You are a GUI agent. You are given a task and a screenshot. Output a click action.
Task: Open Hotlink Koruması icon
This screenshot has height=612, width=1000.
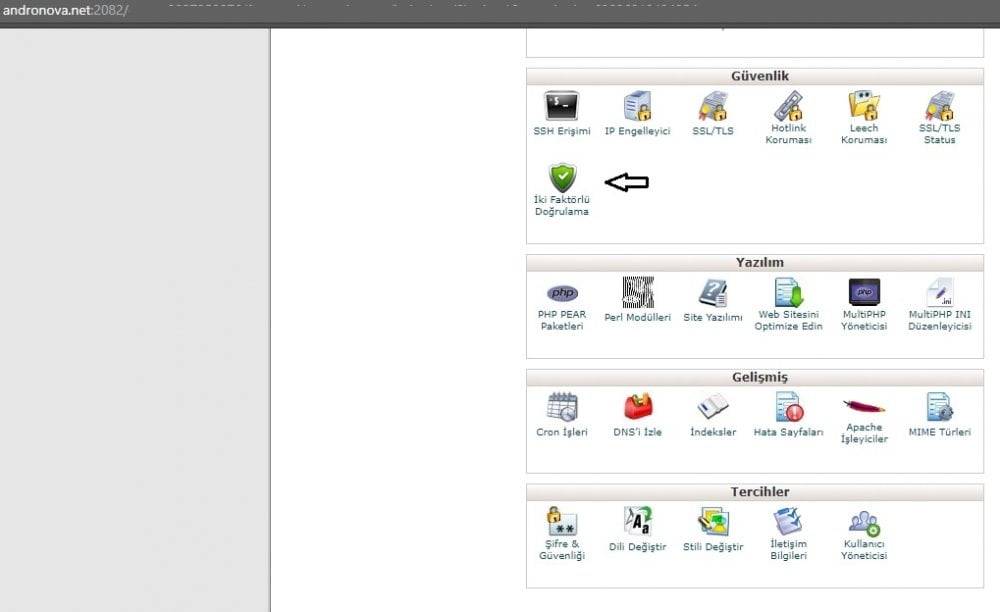tap(788, 105)
